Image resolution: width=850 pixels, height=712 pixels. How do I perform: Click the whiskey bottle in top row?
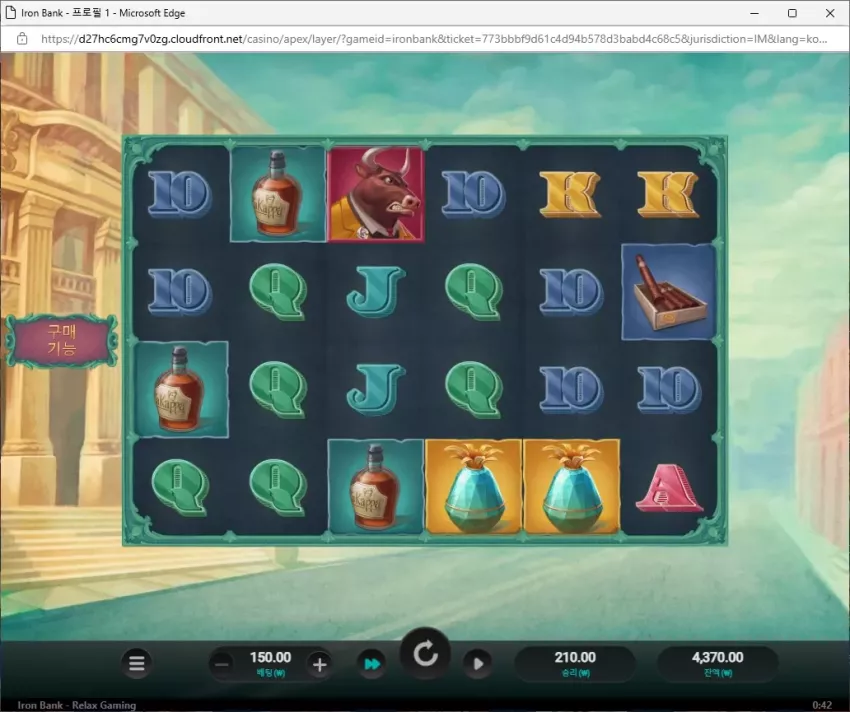click(x=278, y=194)
